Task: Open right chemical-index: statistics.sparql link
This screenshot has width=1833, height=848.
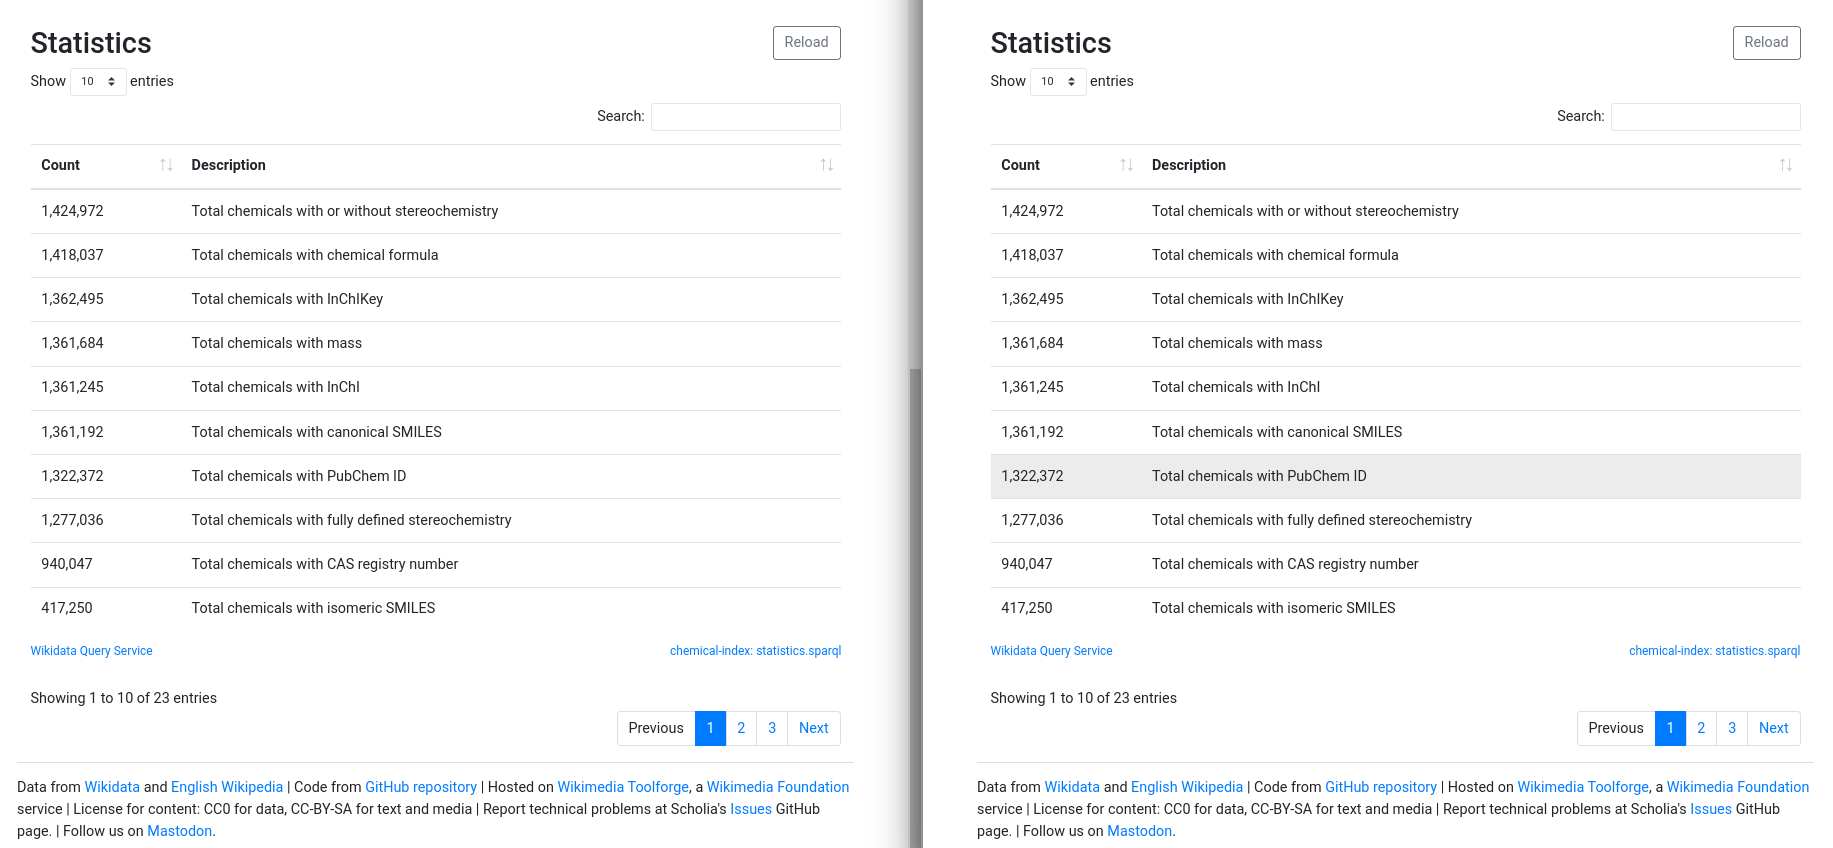Action: click(1715, 651)
